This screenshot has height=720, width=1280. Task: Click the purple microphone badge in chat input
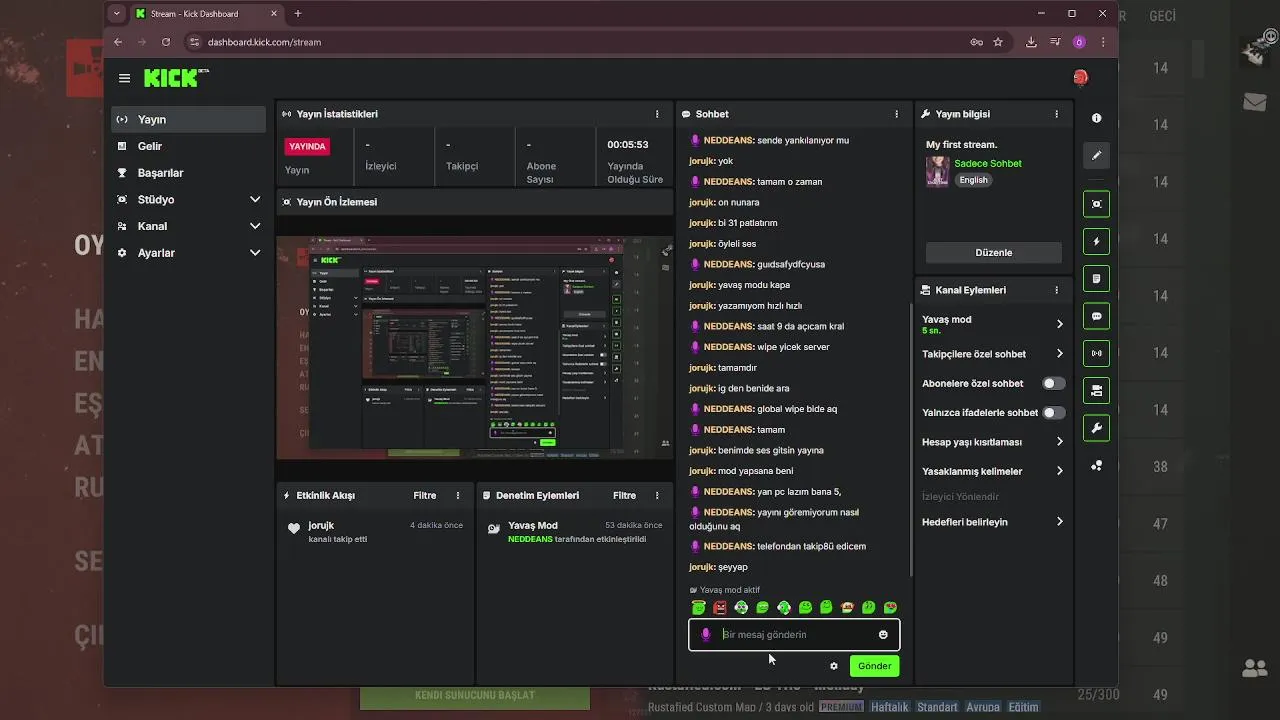point(705,634)
